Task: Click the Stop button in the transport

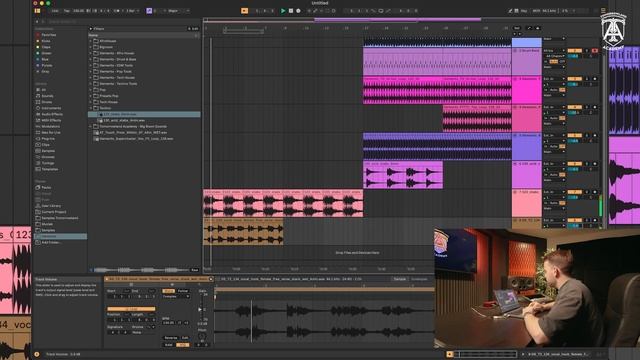Action: 291,11
